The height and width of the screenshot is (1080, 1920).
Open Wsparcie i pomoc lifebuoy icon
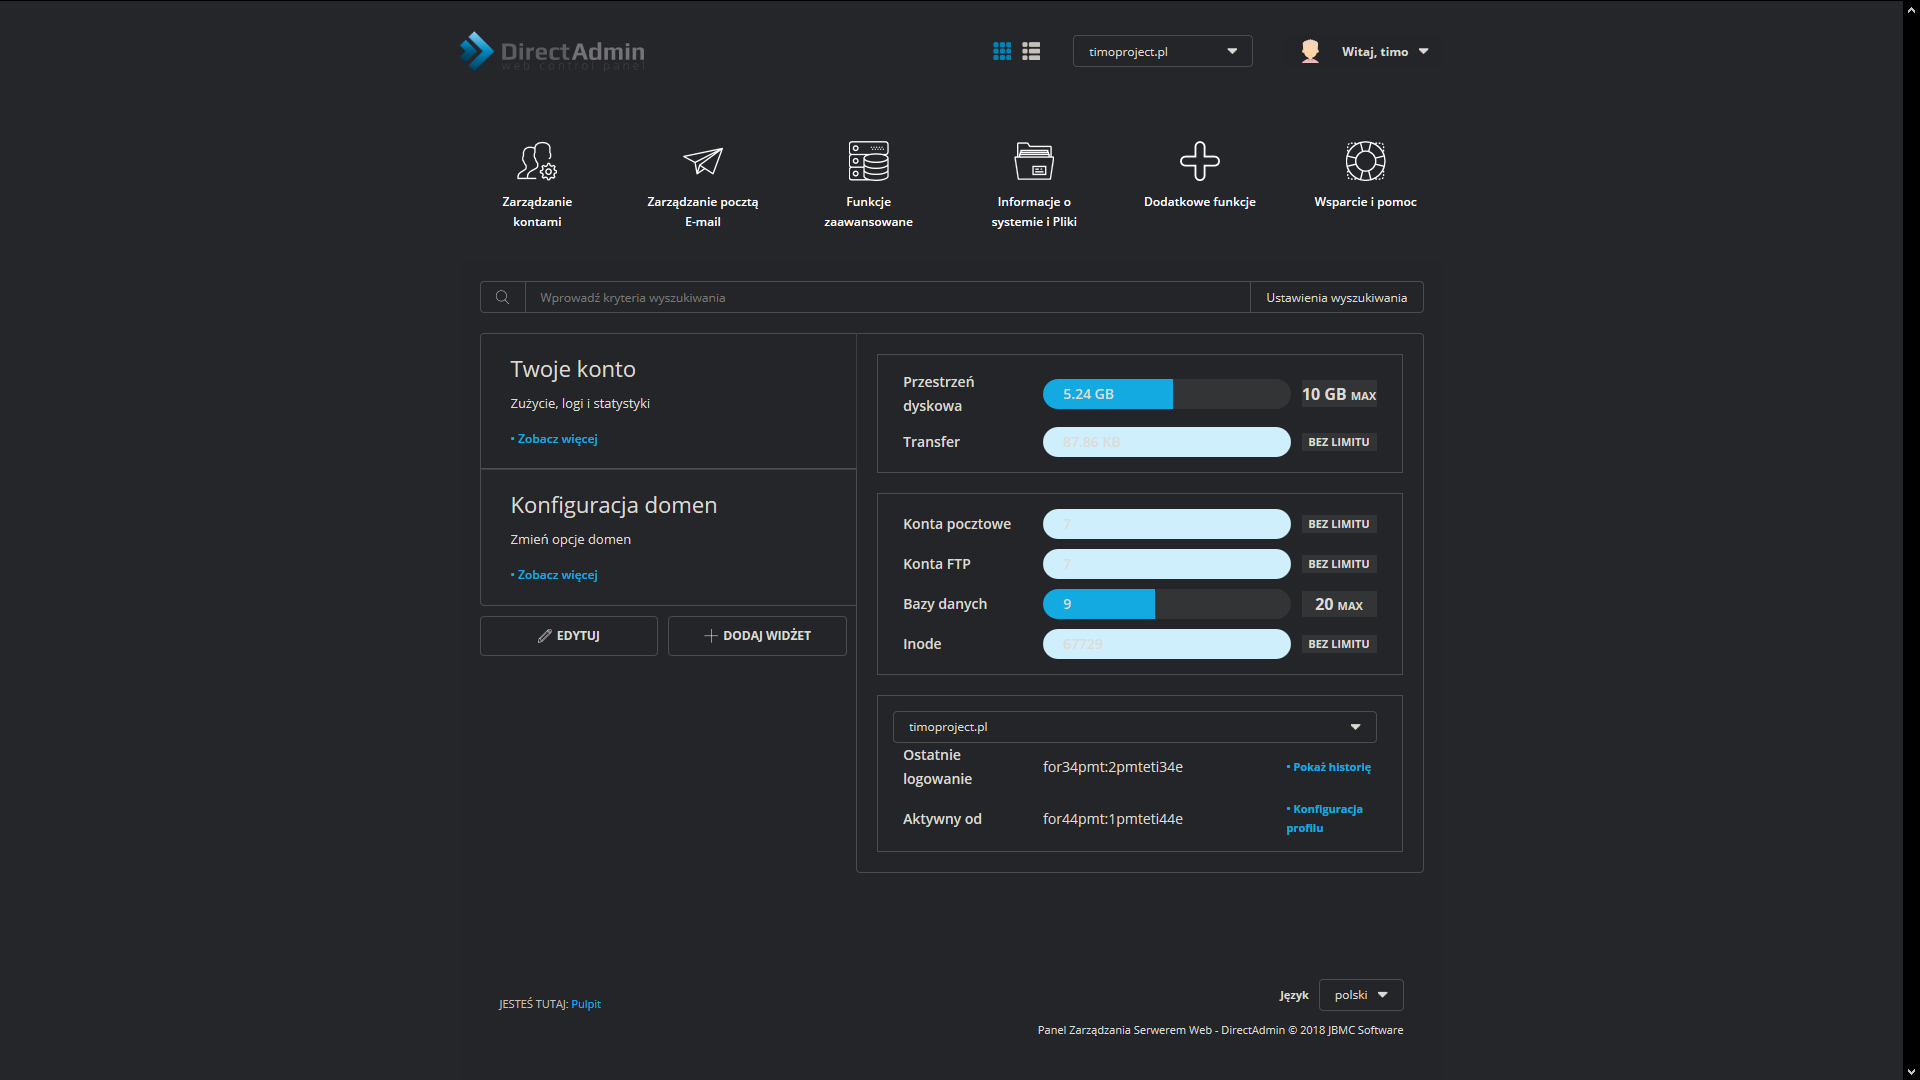click(1365, 162)
